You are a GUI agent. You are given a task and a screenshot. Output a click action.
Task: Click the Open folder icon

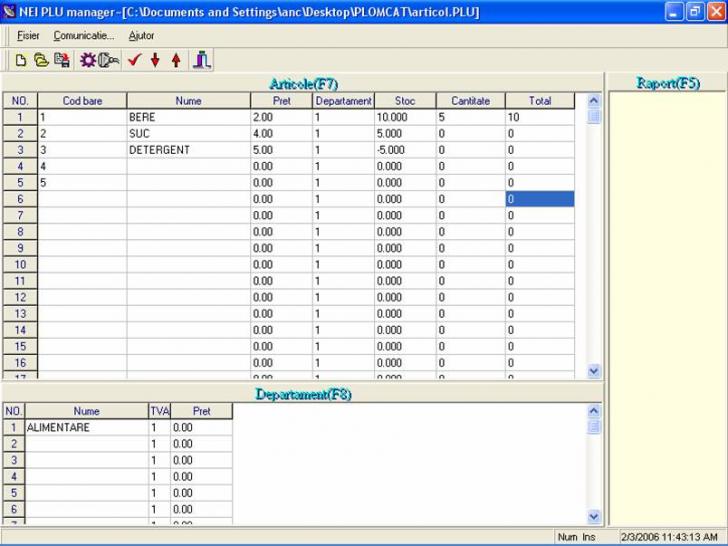click(41, 60)
